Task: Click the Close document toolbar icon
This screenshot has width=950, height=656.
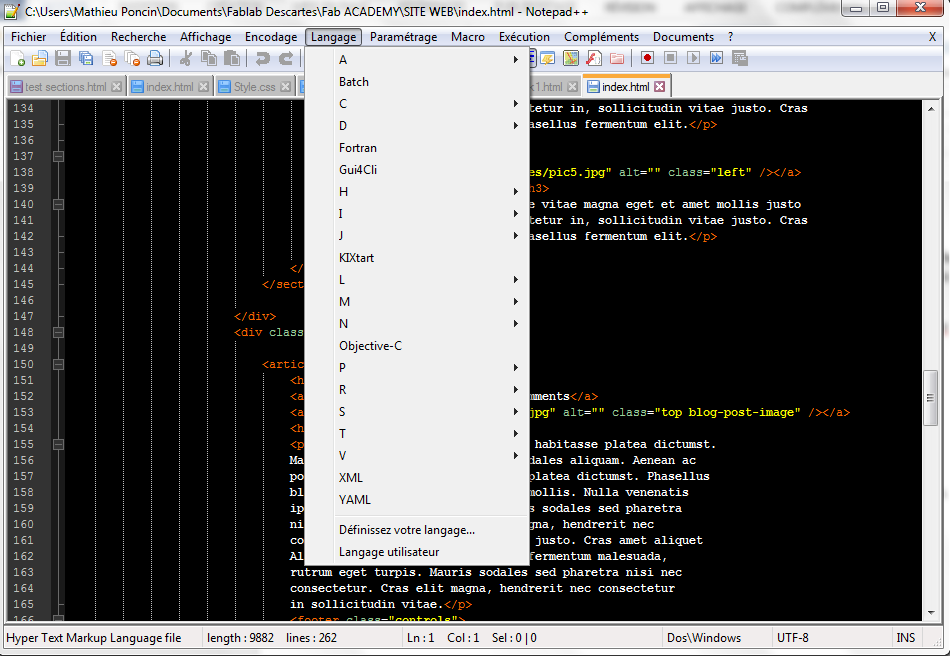Action: click(109, 58)
